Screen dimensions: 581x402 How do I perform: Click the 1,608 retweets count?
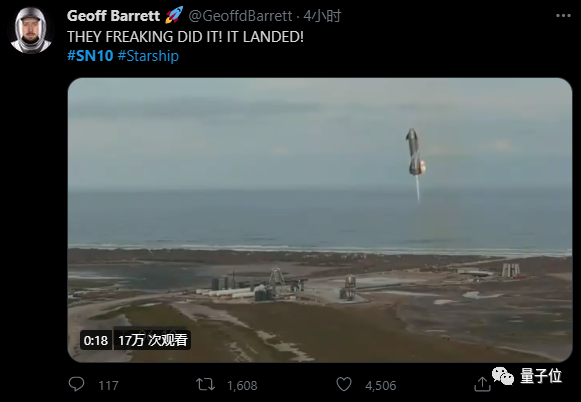pos(242,386)
